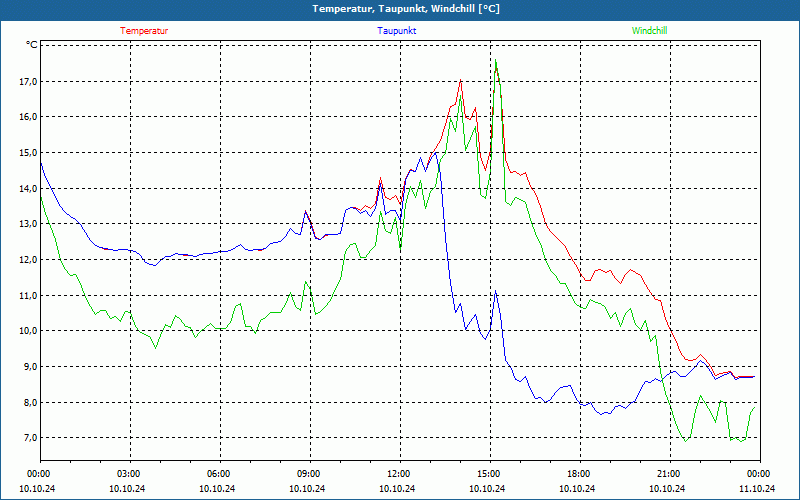Click the 15:00 time axis label
Screen dimensions: 800x500
point(488,473)
